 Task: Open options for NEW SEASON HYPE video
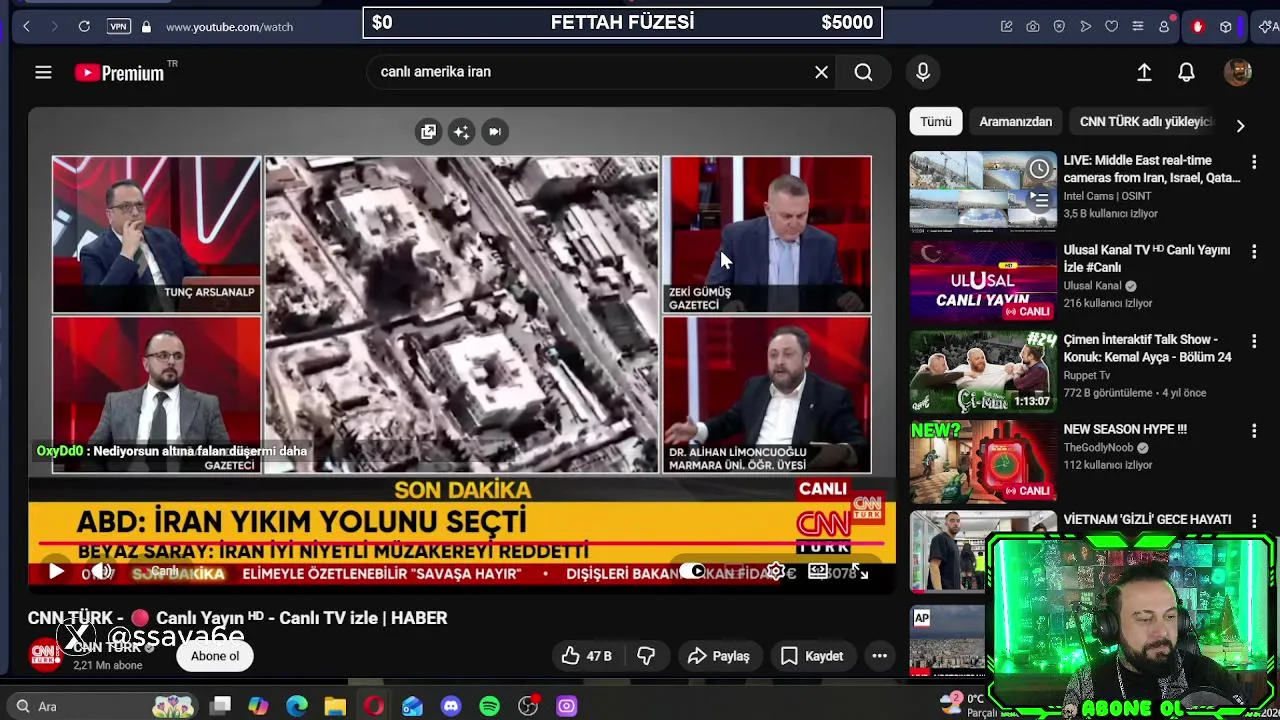[x=1254, y=431]
